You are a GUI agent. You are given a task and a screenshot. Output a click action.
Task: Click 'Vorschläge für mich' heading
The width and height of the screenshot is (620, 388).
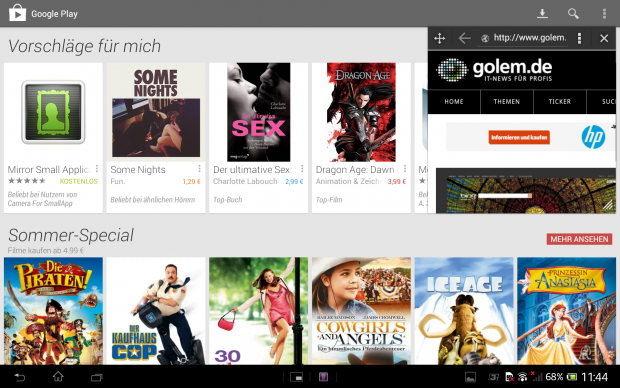[85, 46]
